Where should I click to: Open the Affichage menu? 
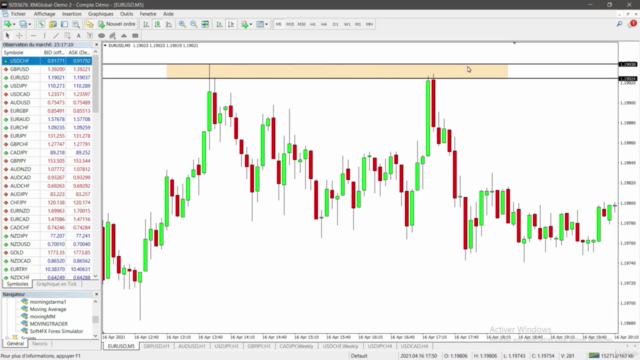44,14
